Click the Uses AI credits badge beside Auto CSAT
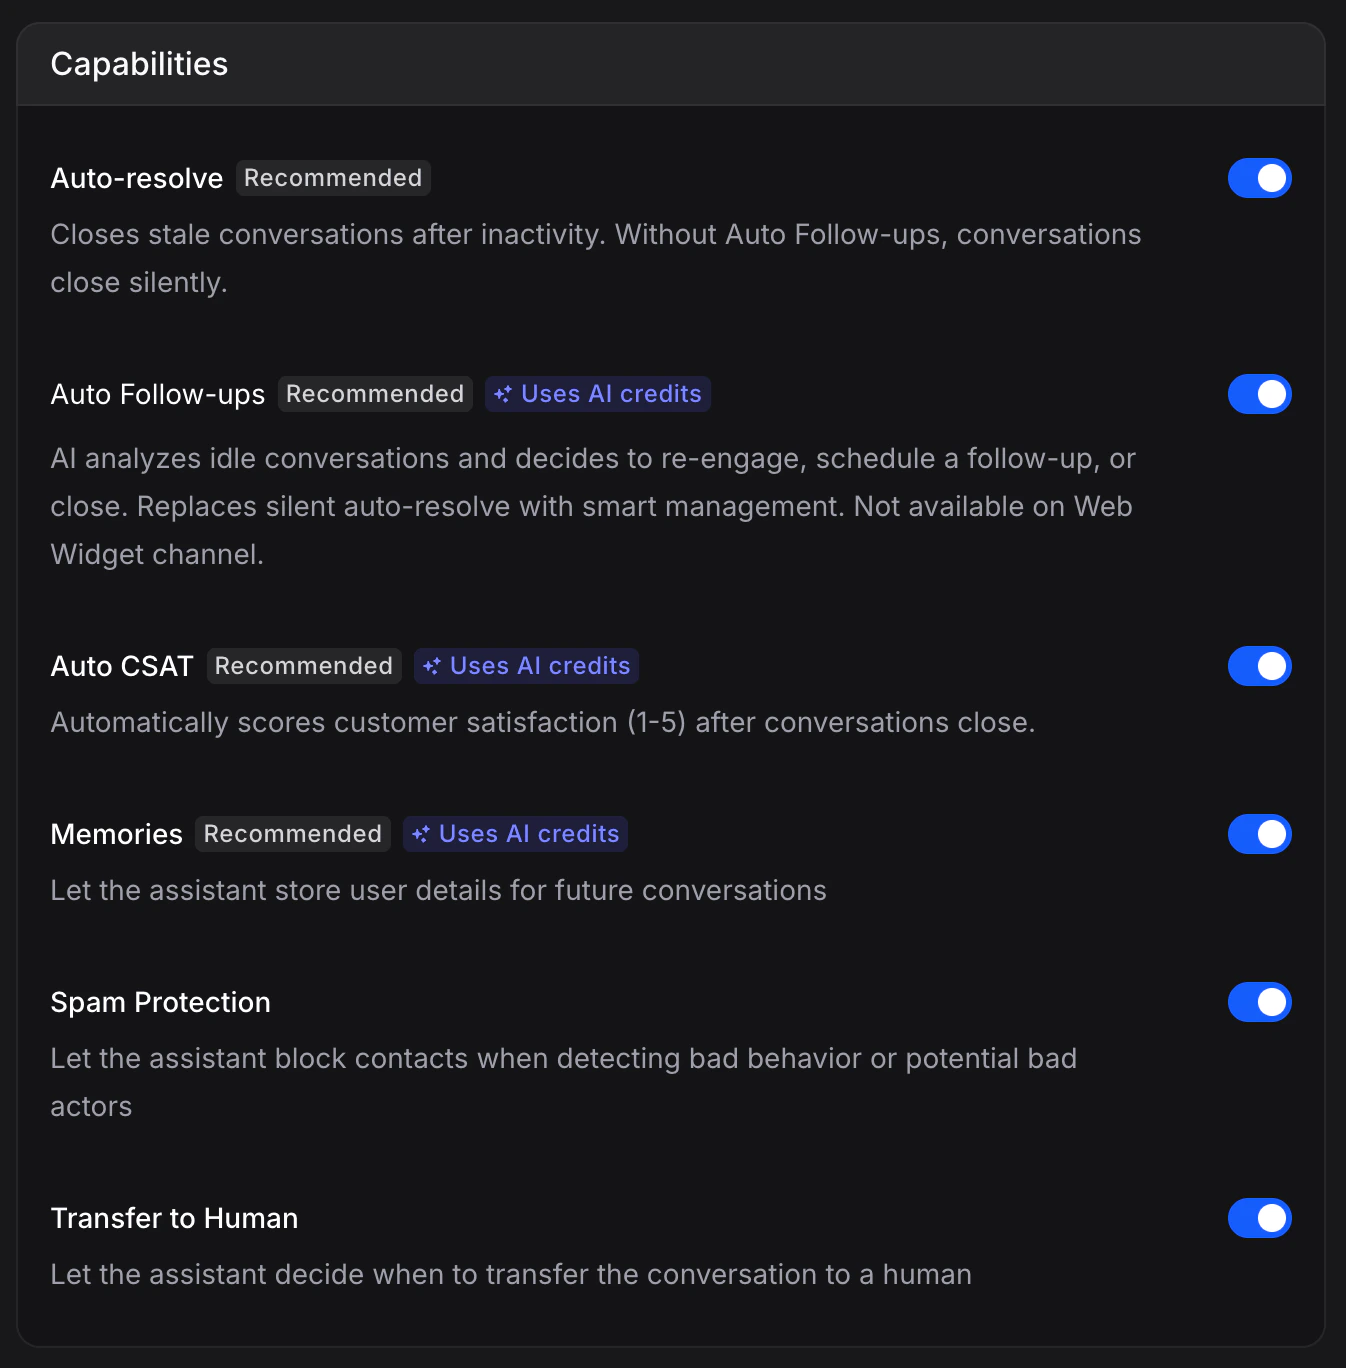Image resolution: width=1346 pixels, height=1368 pixels. point(526,666)
